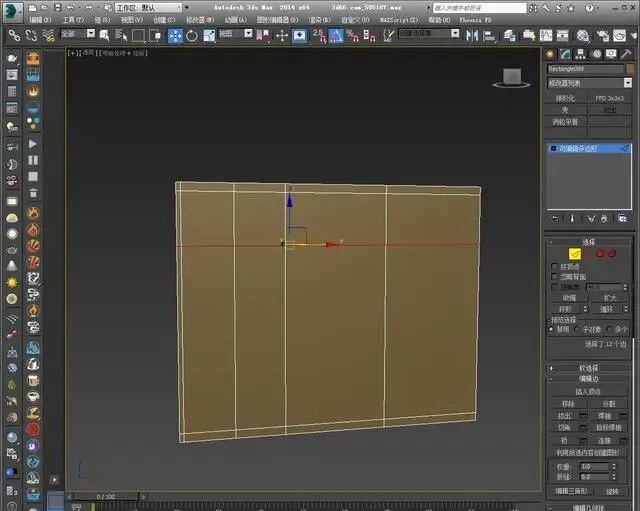Open the Phoenix FD menu

(476, 20)
